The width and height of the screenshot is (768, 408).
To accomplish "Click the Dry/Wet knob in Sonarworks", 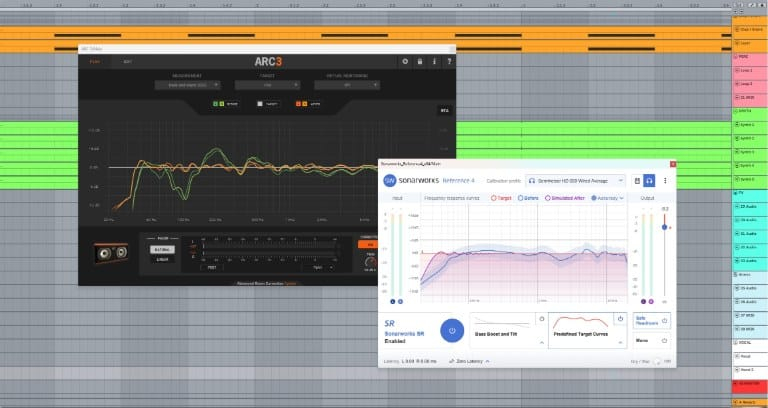I will point(658,361).
